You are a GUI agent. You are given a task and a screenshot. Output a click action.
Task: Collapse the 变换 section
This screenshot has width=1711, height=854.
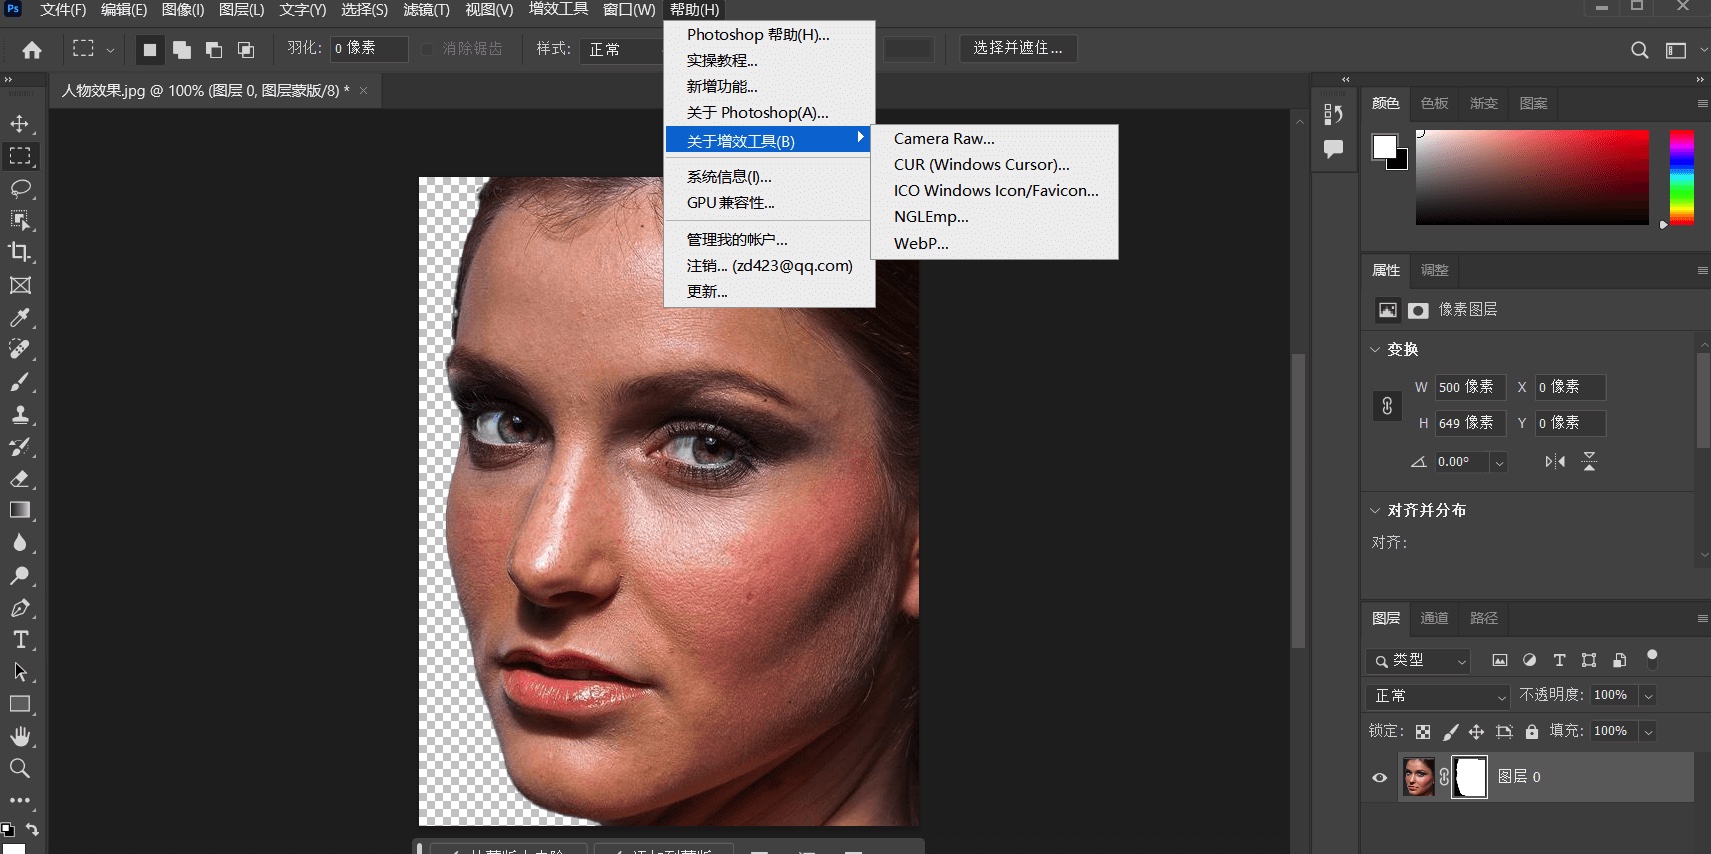coord(1375,349)
